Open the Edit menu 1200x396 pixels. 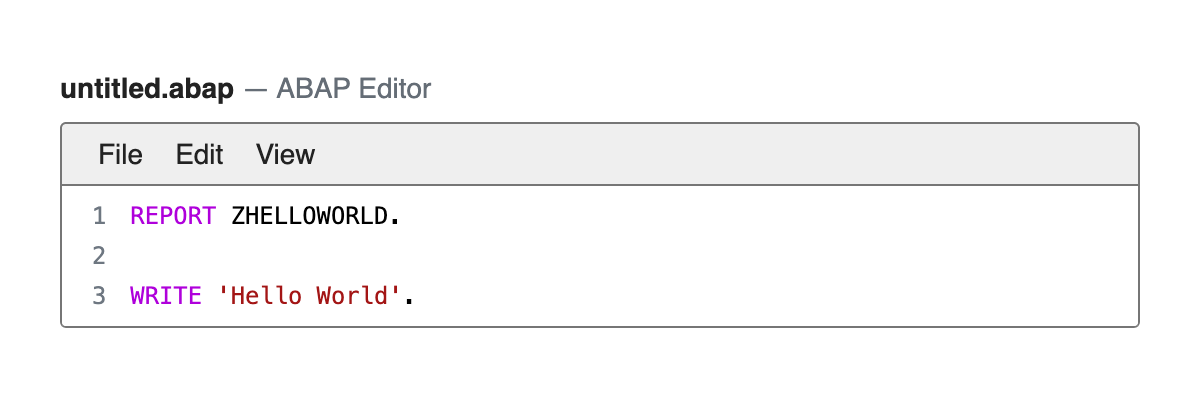tap(199, 154)
